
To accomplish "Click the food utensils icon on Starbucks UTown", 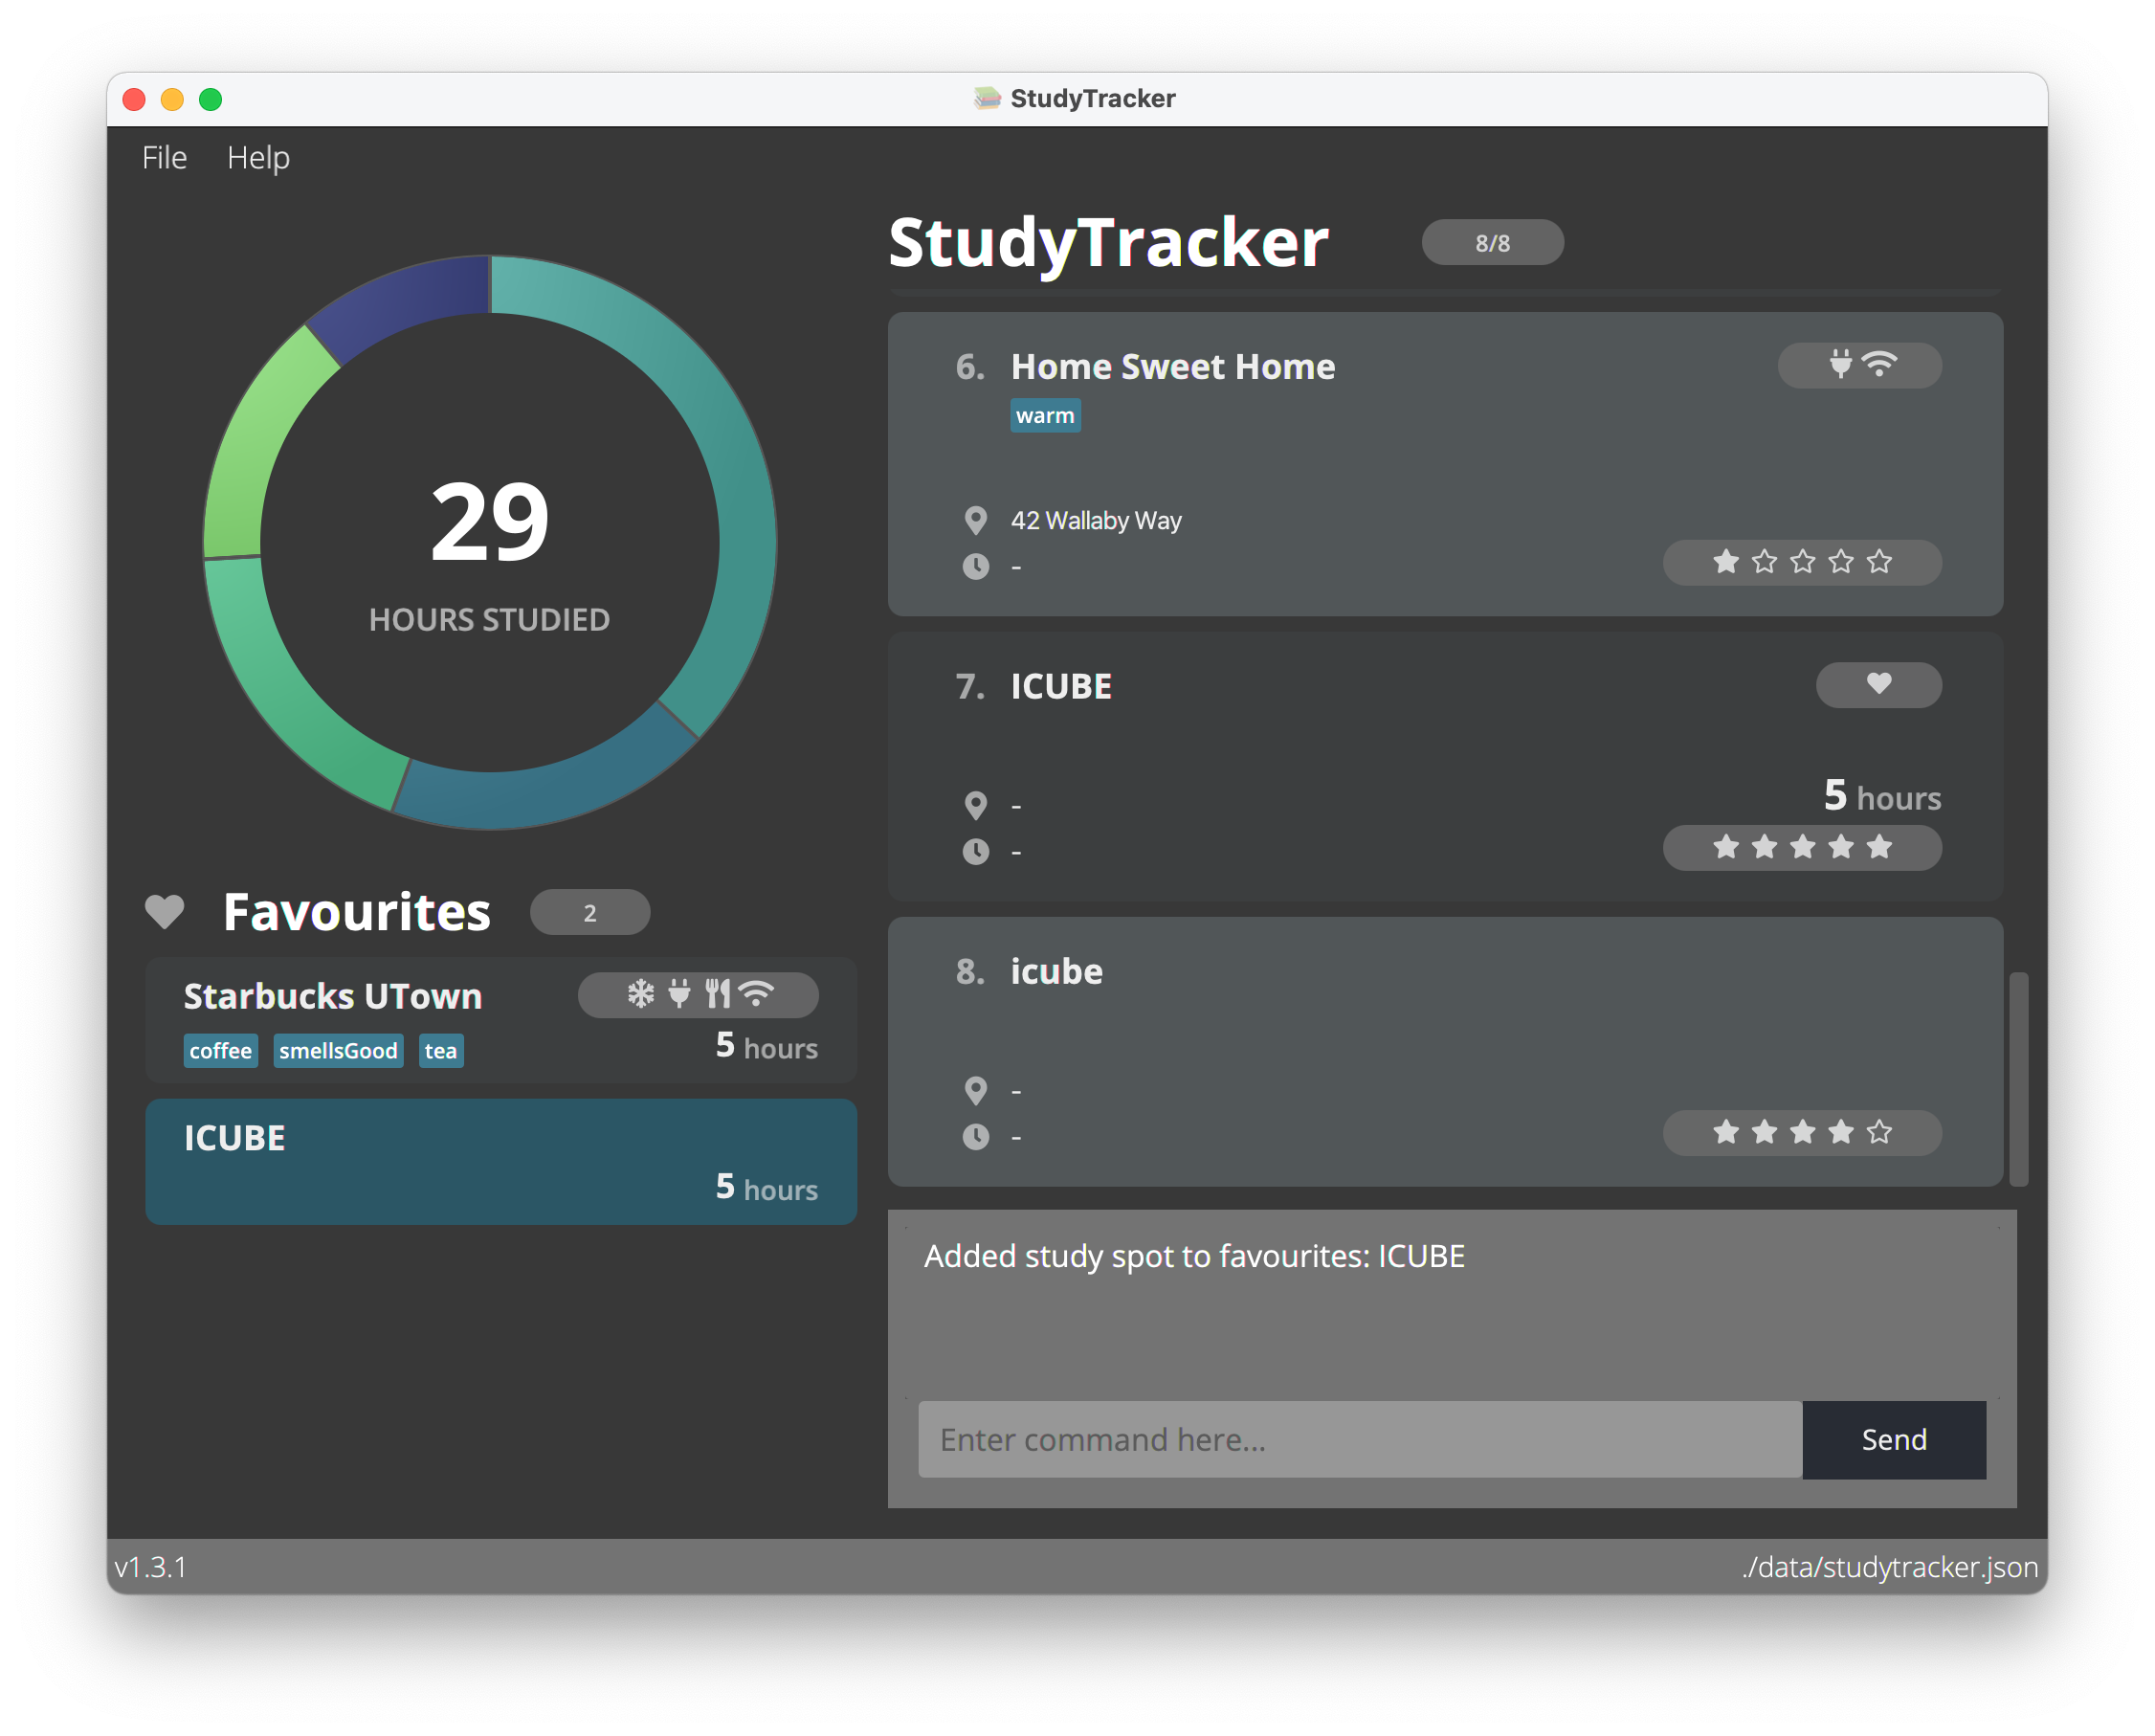I will point(717,994).
